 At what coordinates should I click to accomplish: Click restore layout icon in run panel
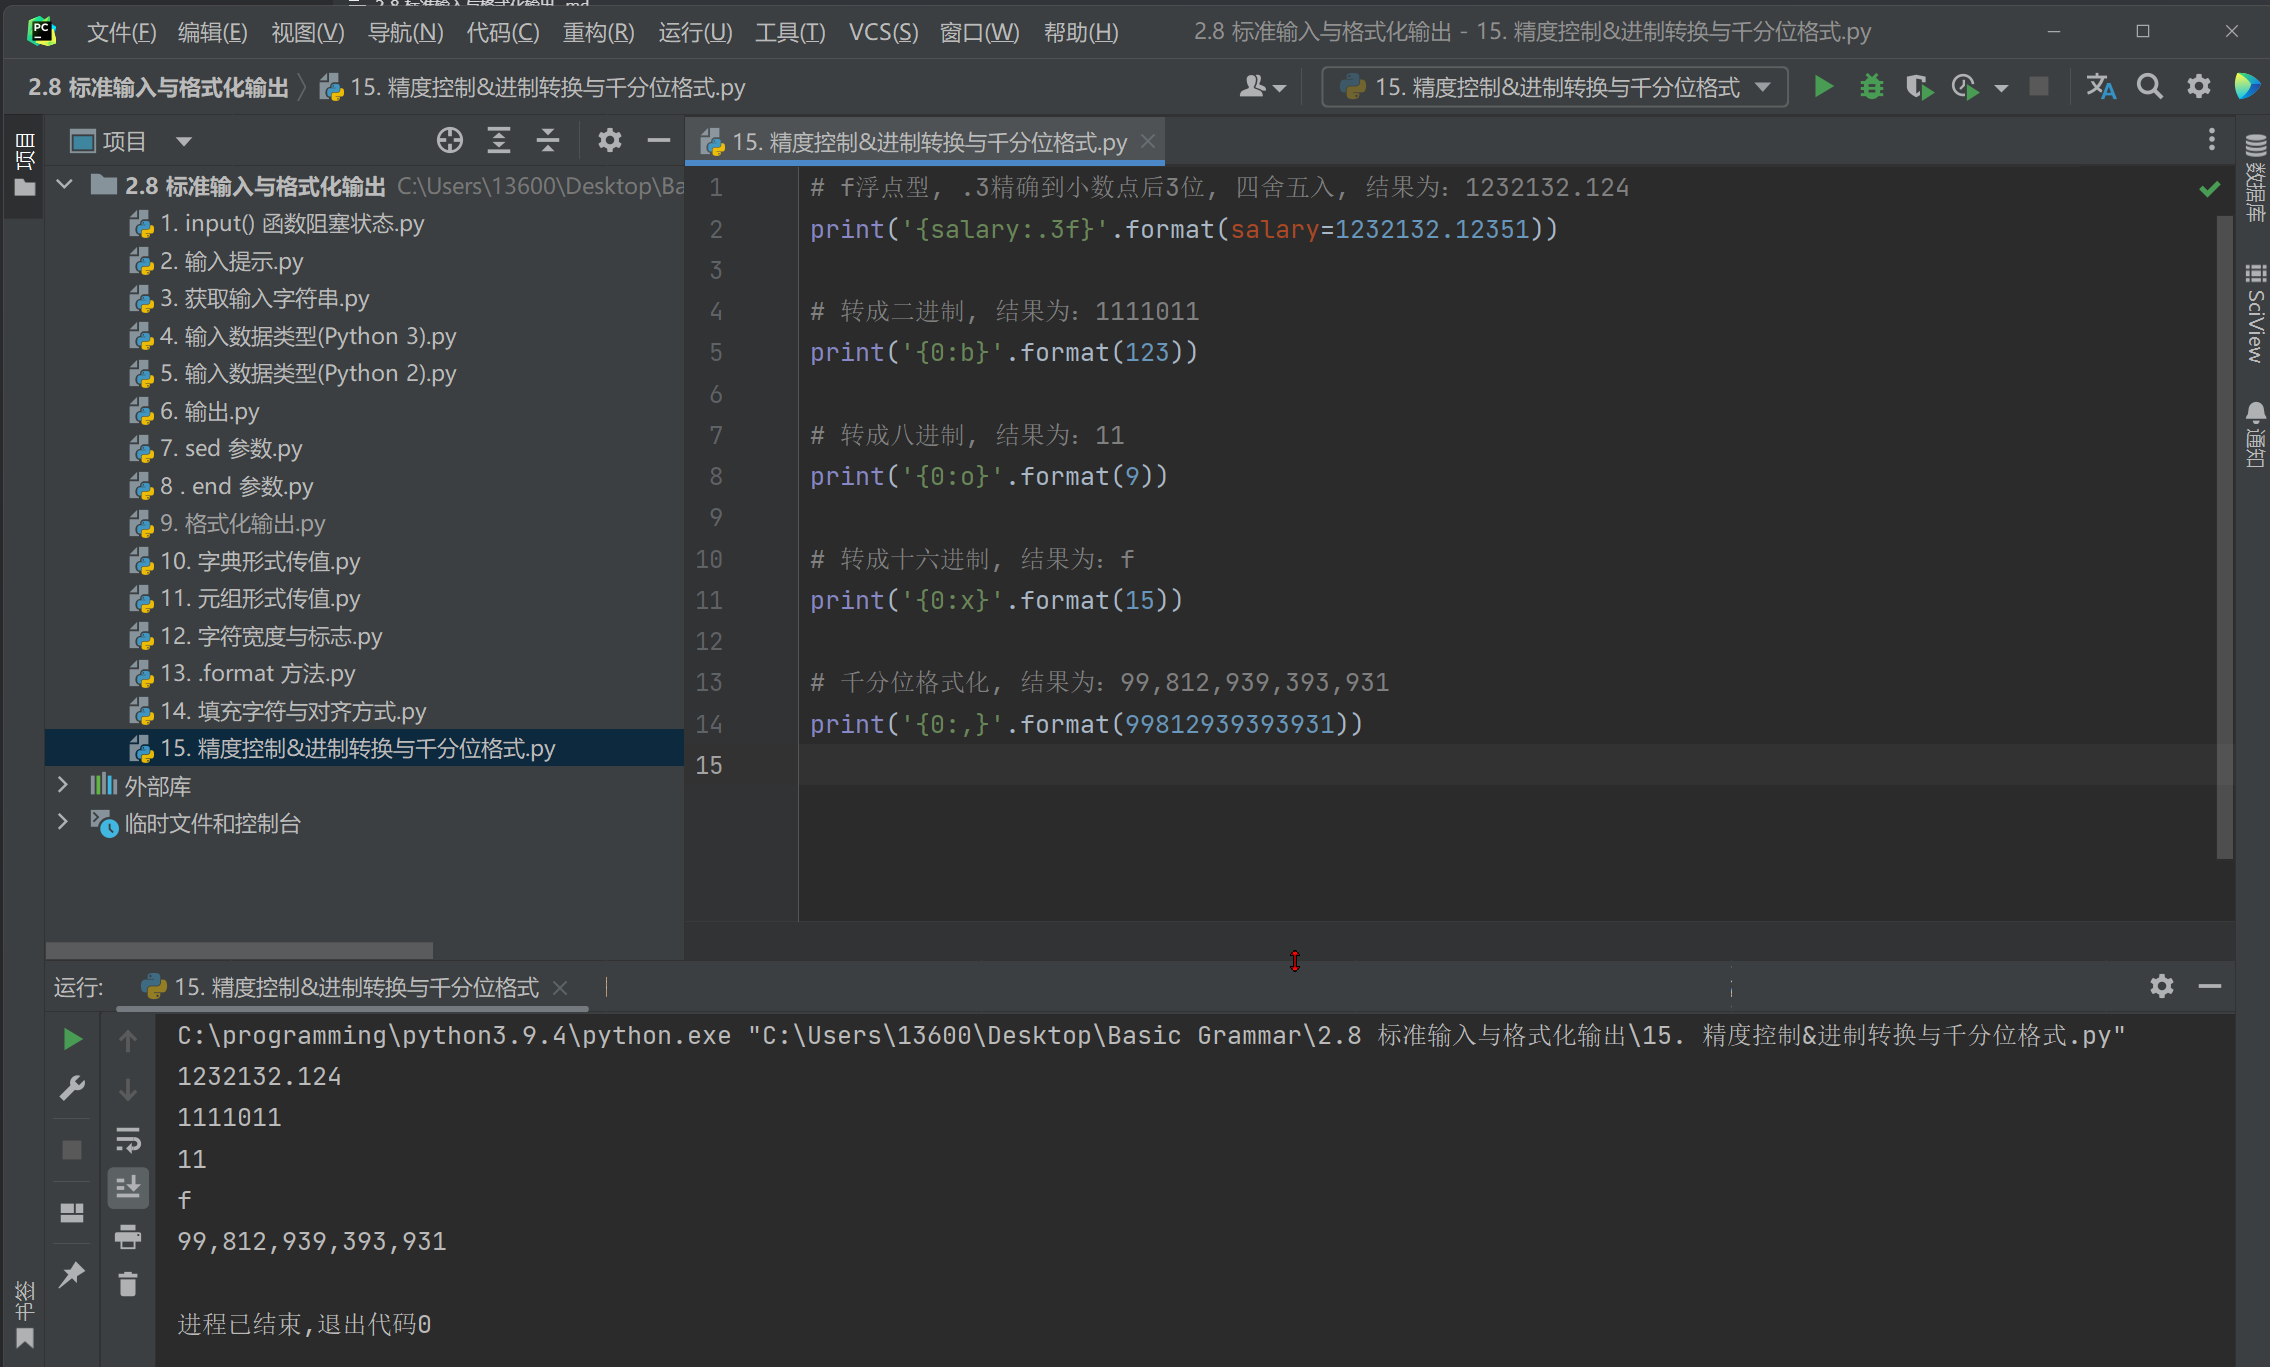[72, 1213]
